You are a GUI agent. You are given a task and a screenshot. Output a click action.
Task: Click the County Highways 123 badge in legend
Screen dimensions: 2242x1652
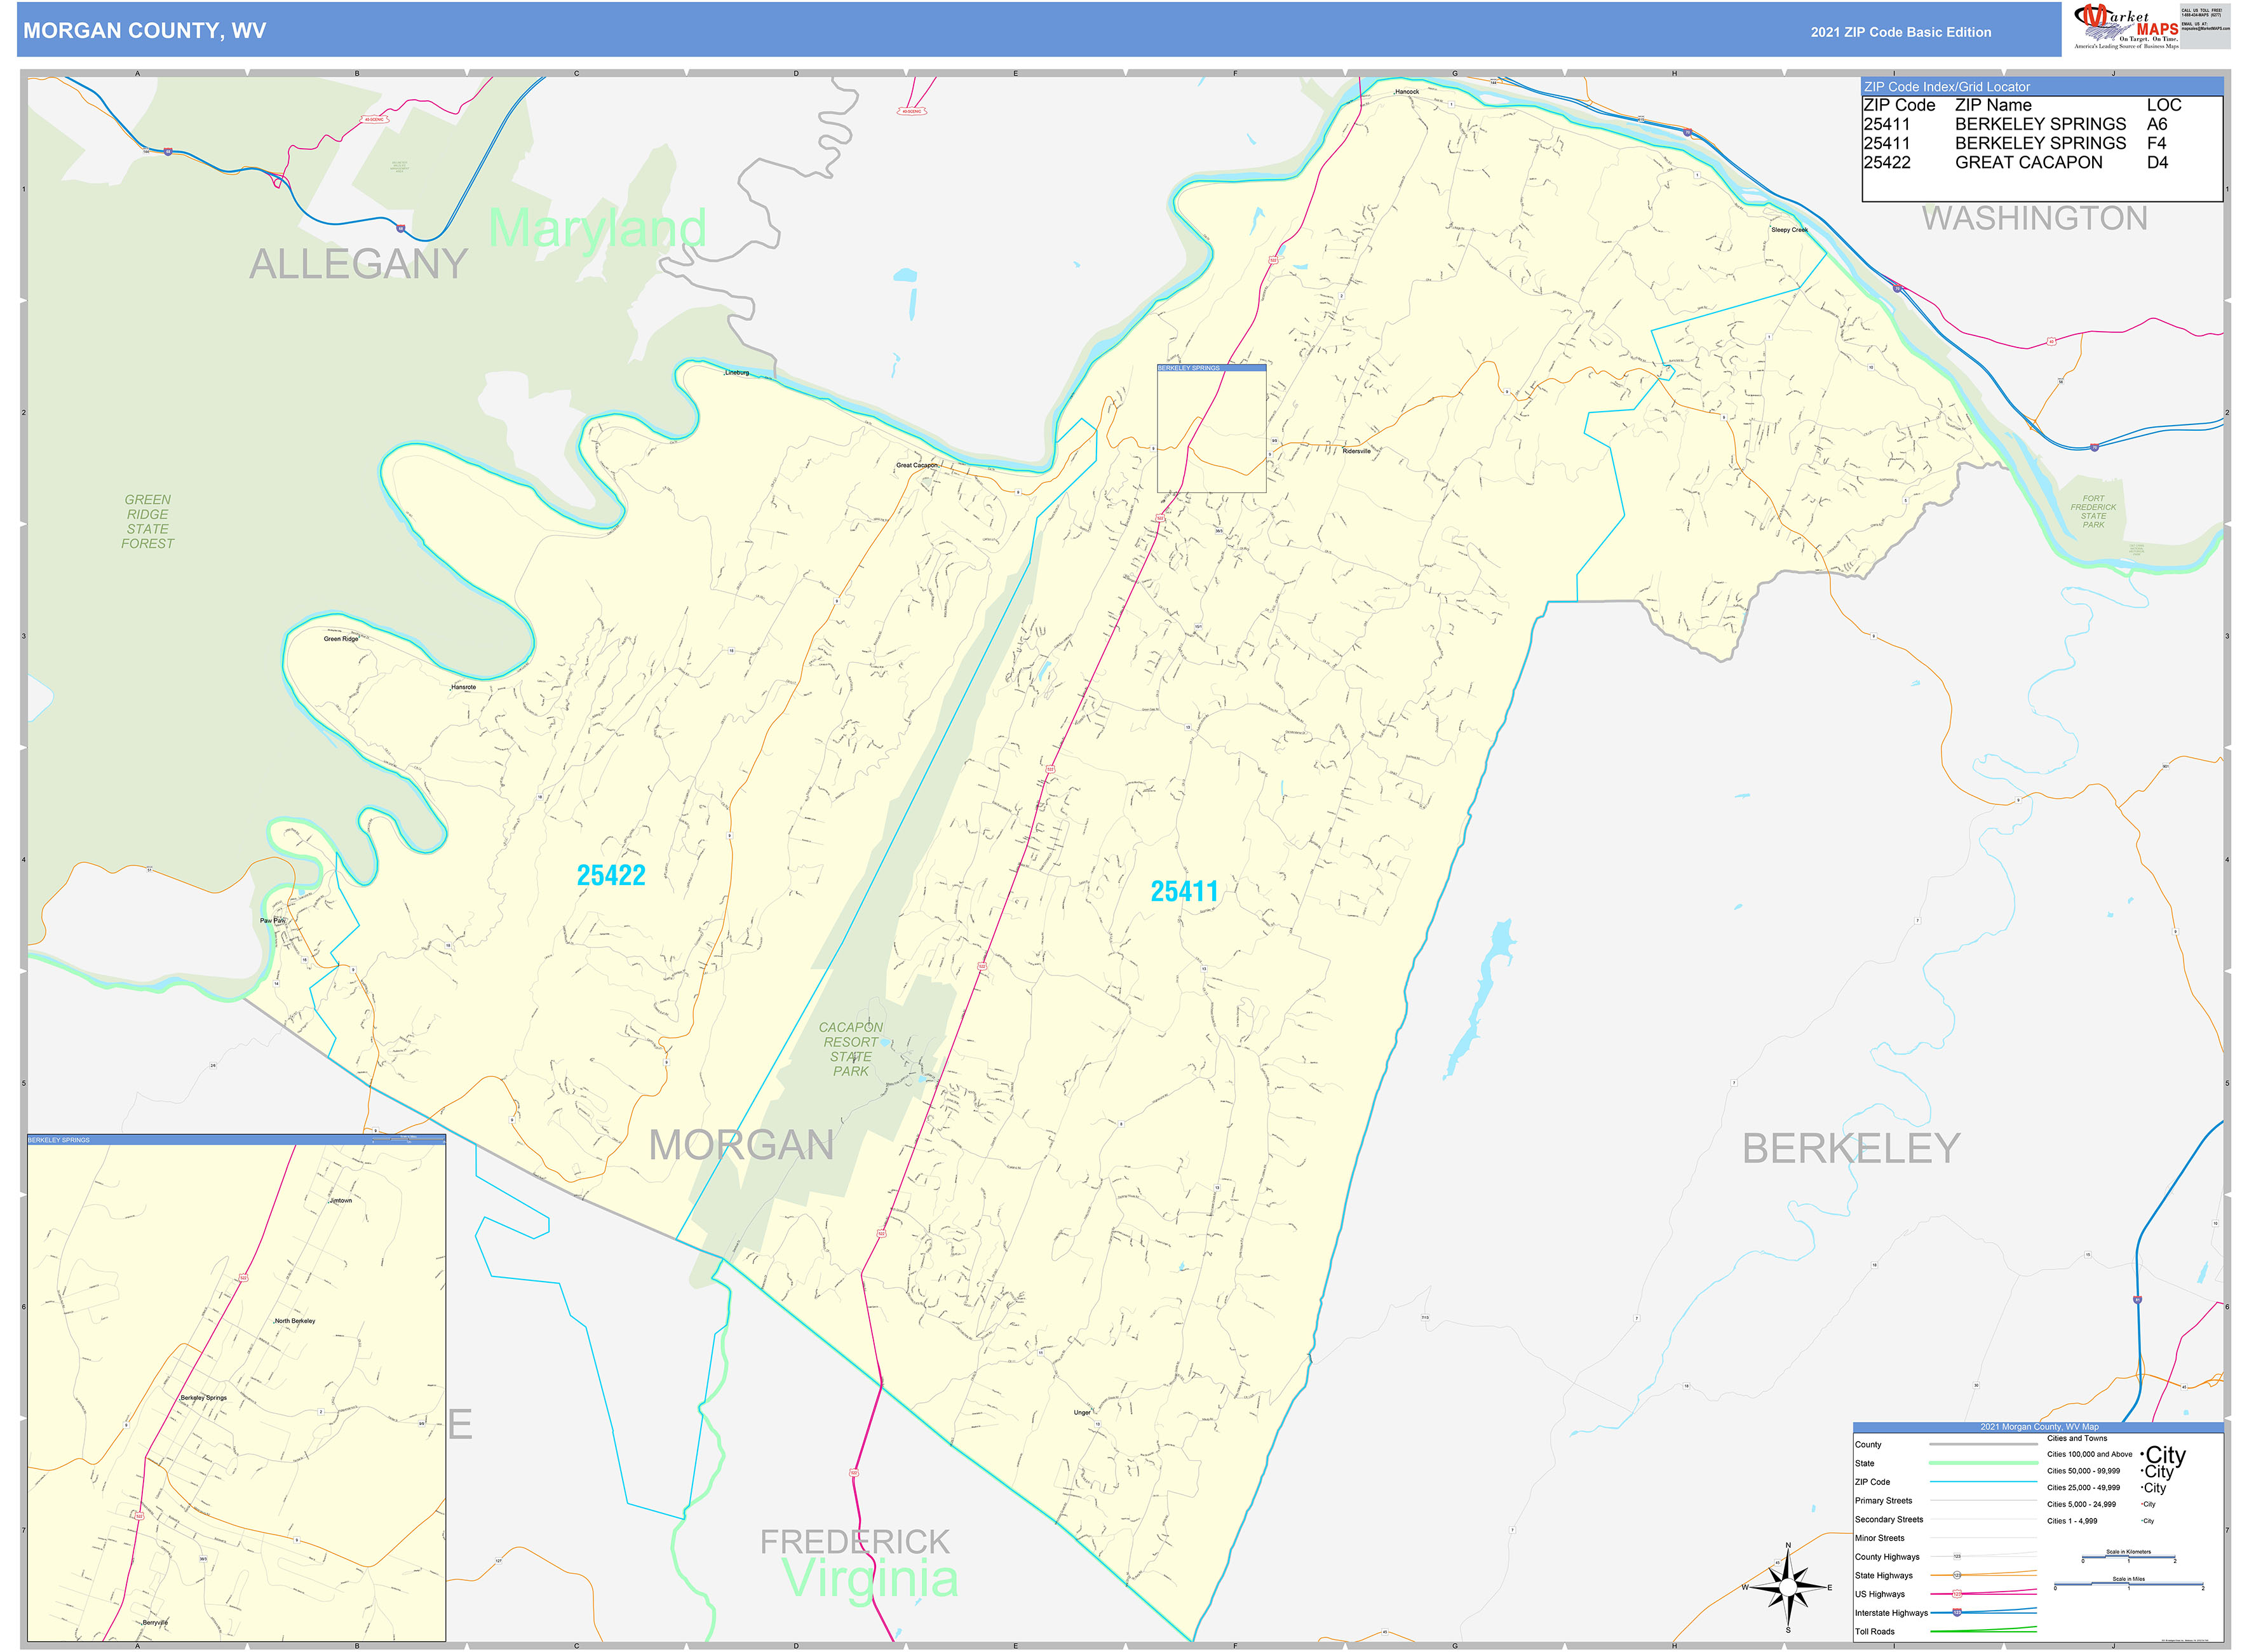(x=1958, y=1557)
